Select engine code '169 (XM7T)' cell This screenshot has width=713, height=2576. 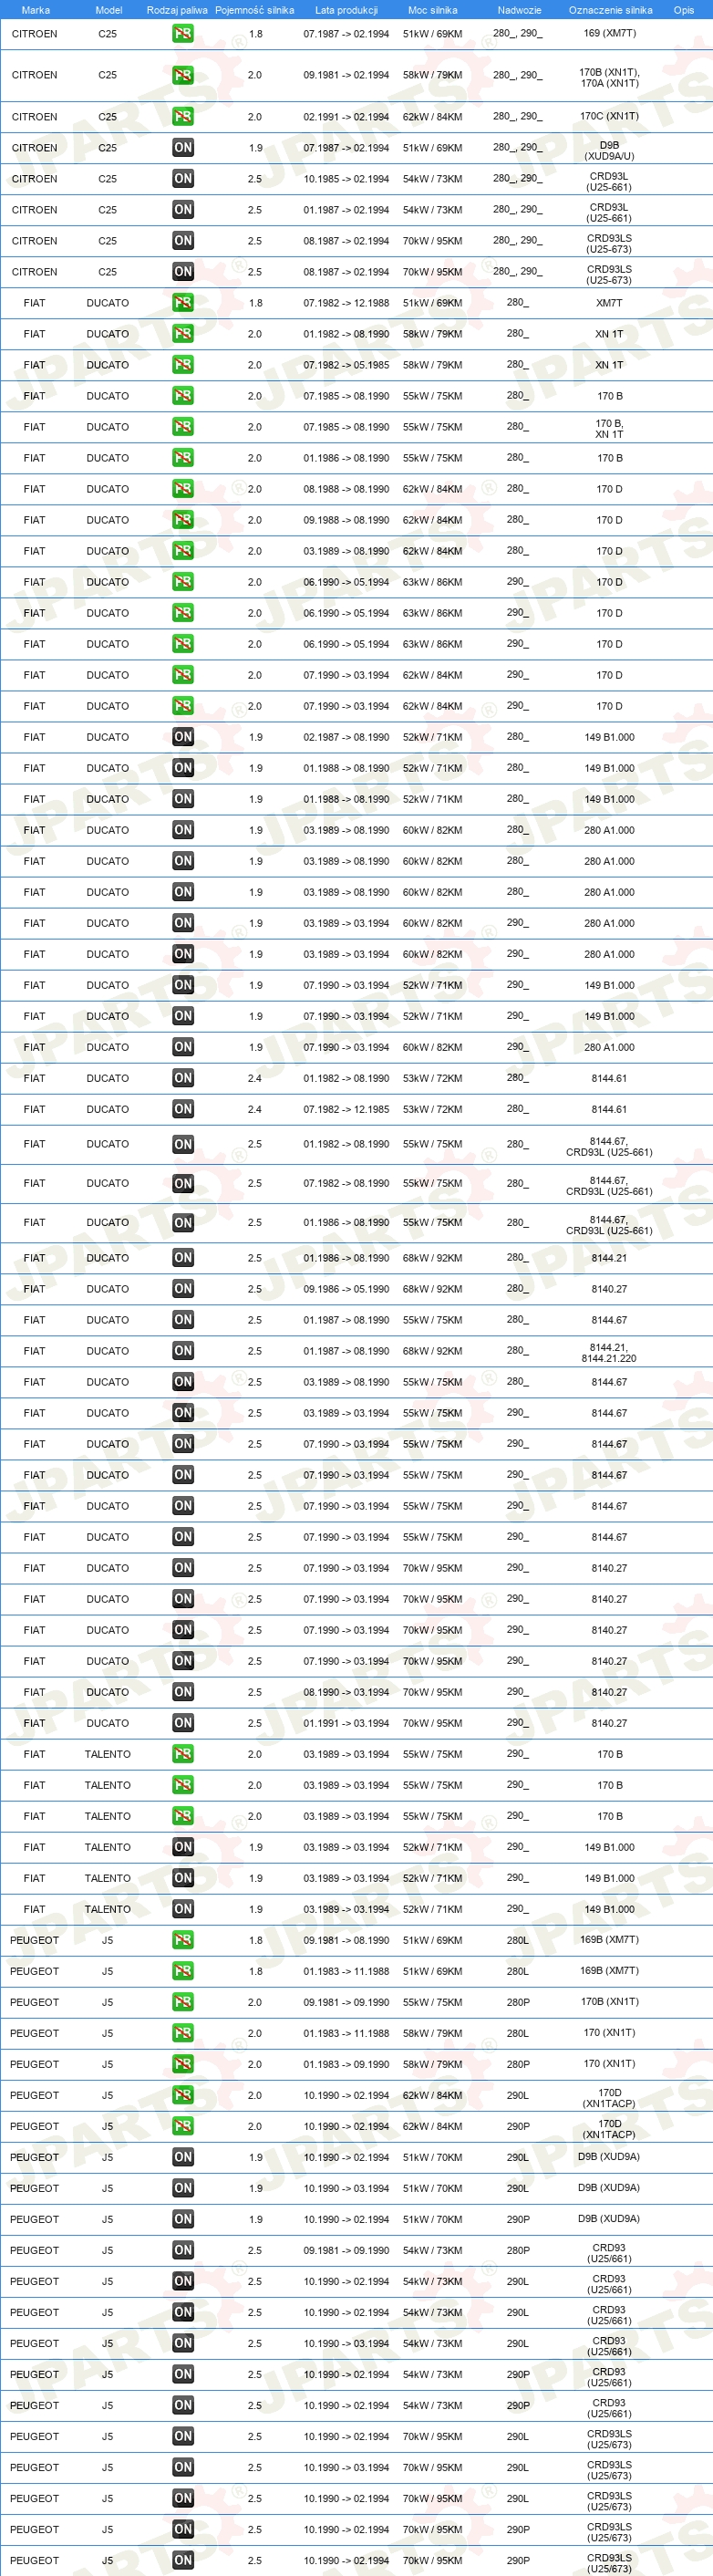(609, 33)
